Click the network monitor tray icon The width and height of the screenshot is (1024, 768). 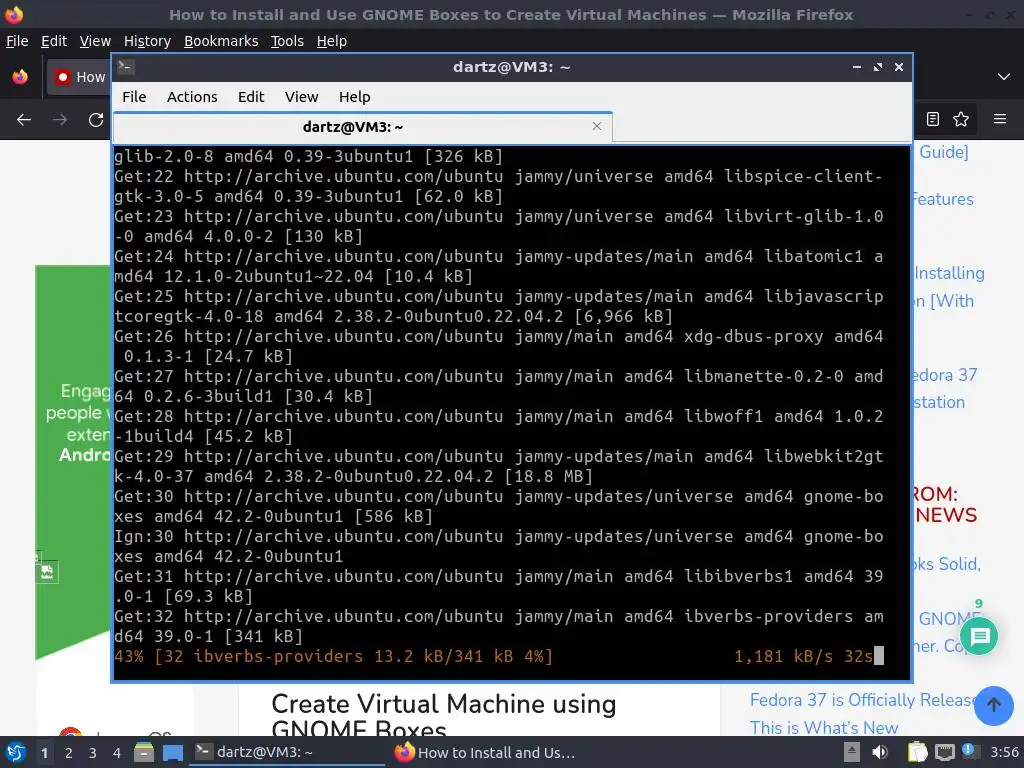[x=944, y=752]
